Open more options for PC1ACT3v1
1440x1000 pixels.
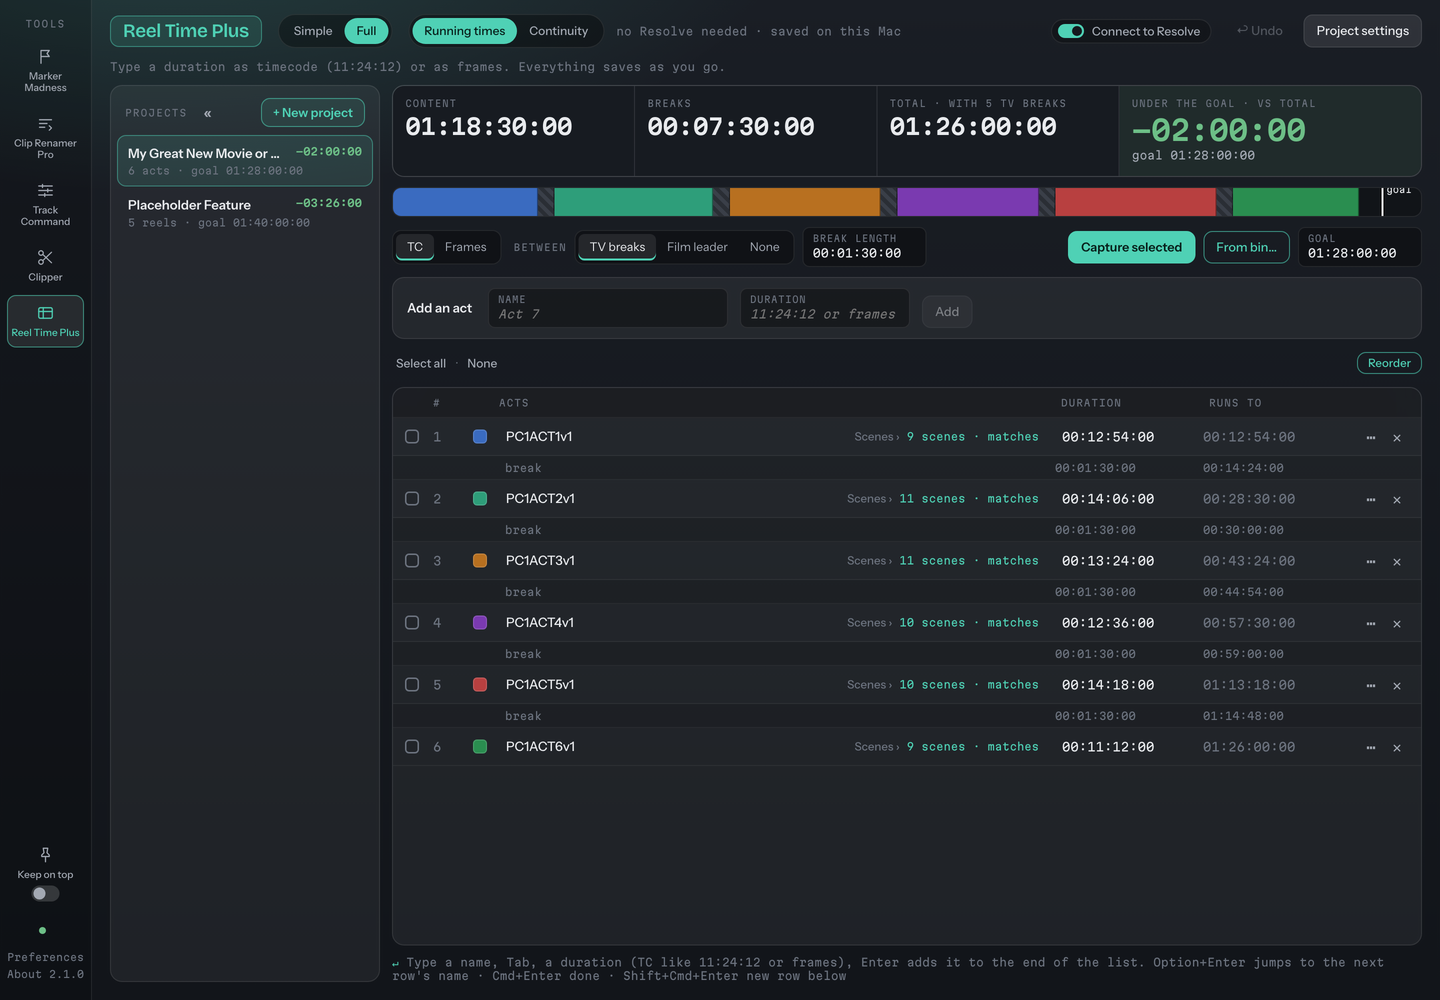coord(1371,561)
